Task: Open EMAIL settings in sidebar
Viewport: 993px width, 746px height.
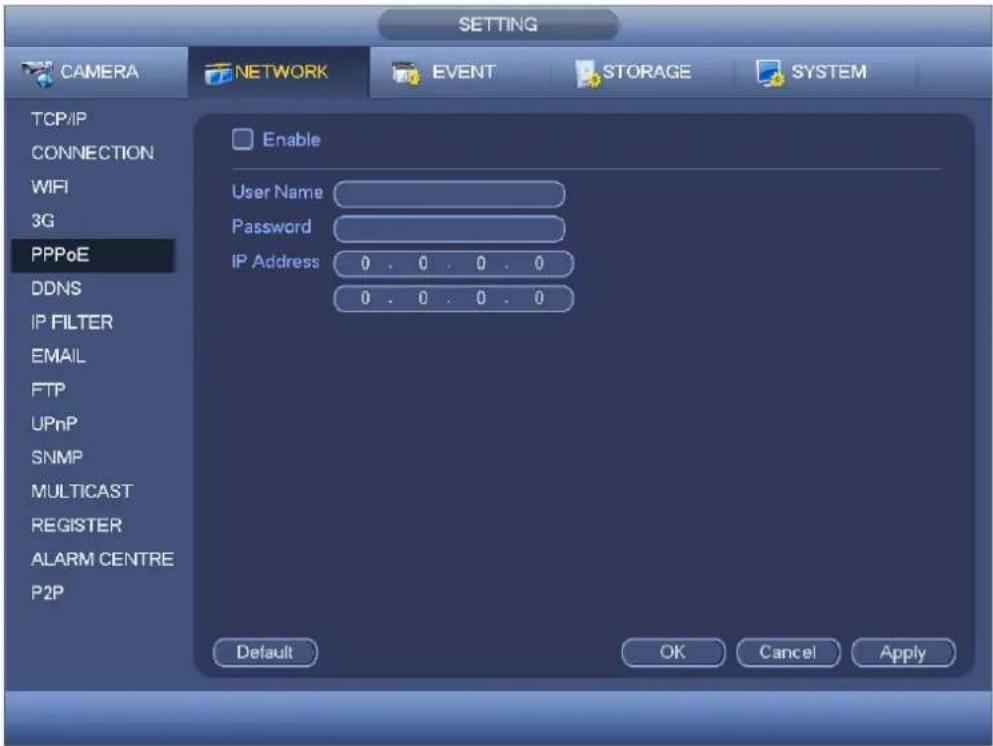Action: pyautogui.click(x=58, y=356)
